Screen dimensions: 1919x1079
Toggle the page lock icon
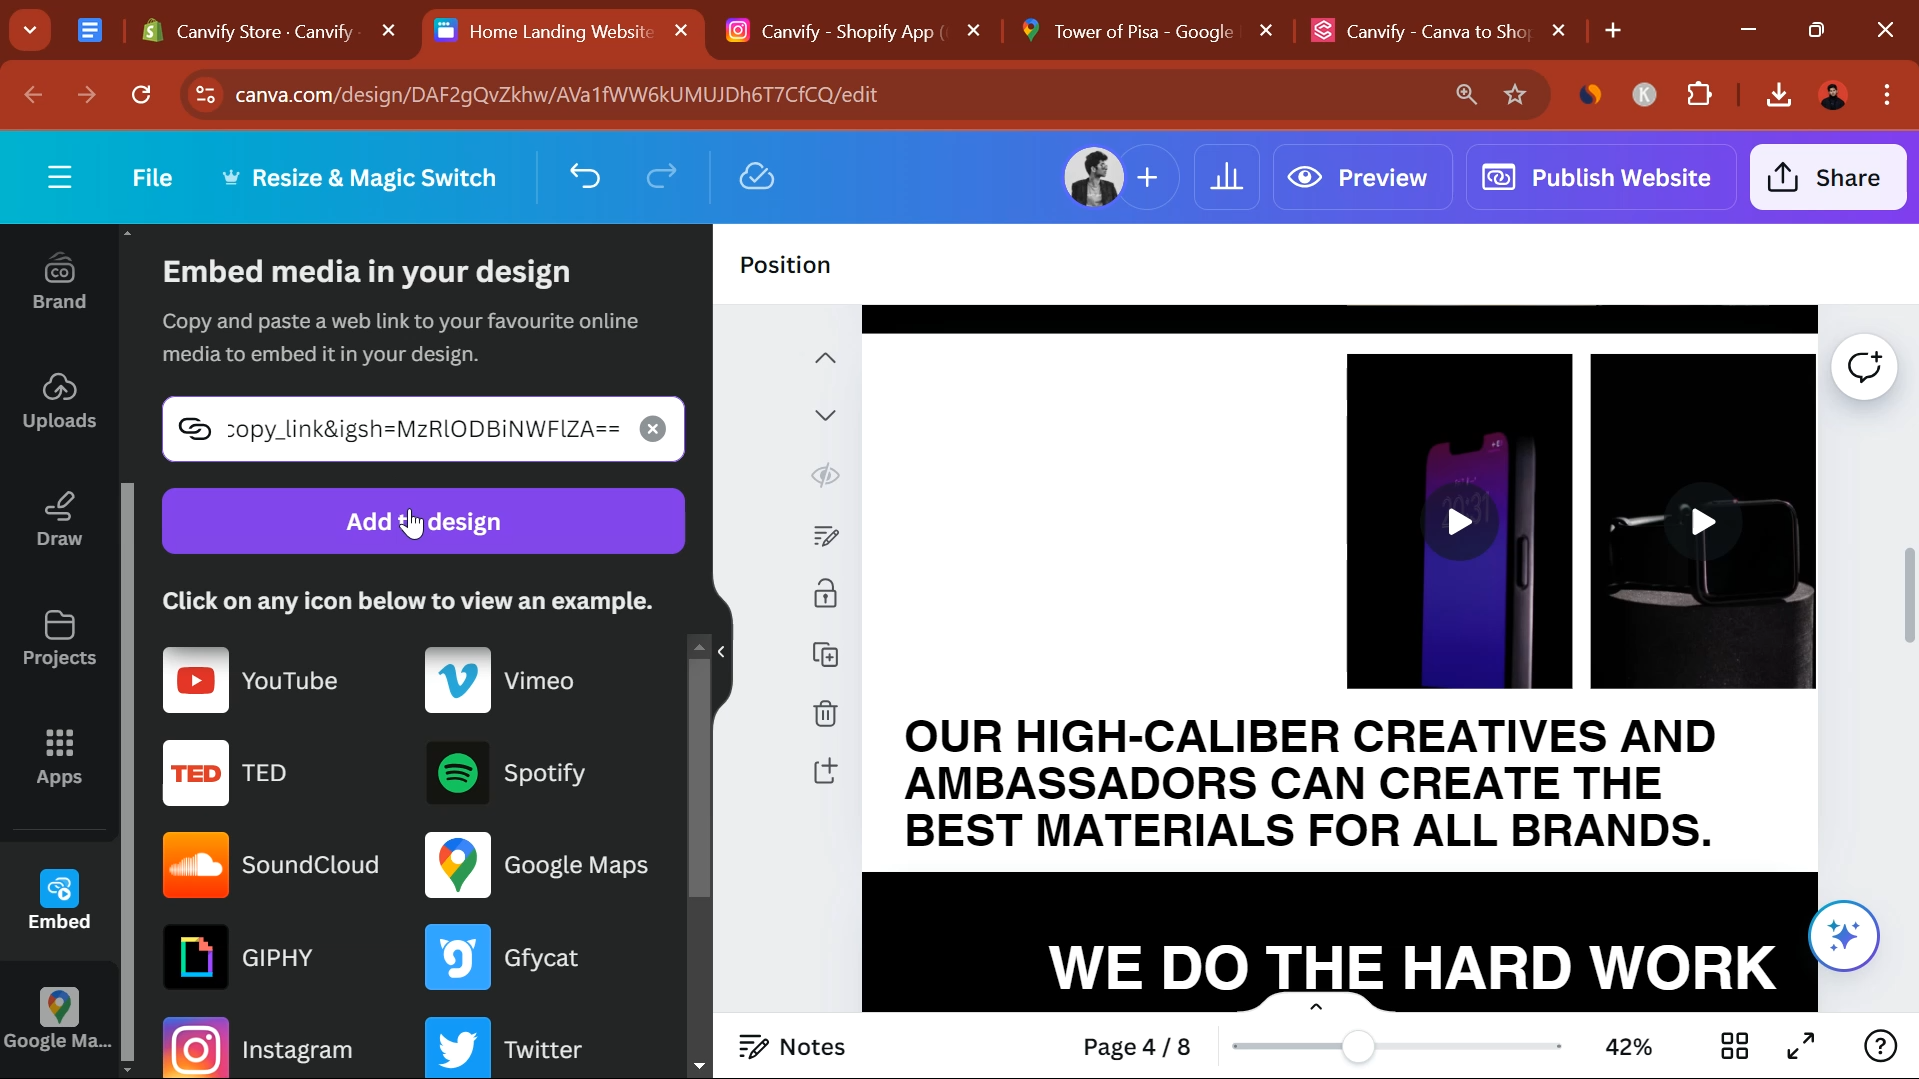(825, 594)
